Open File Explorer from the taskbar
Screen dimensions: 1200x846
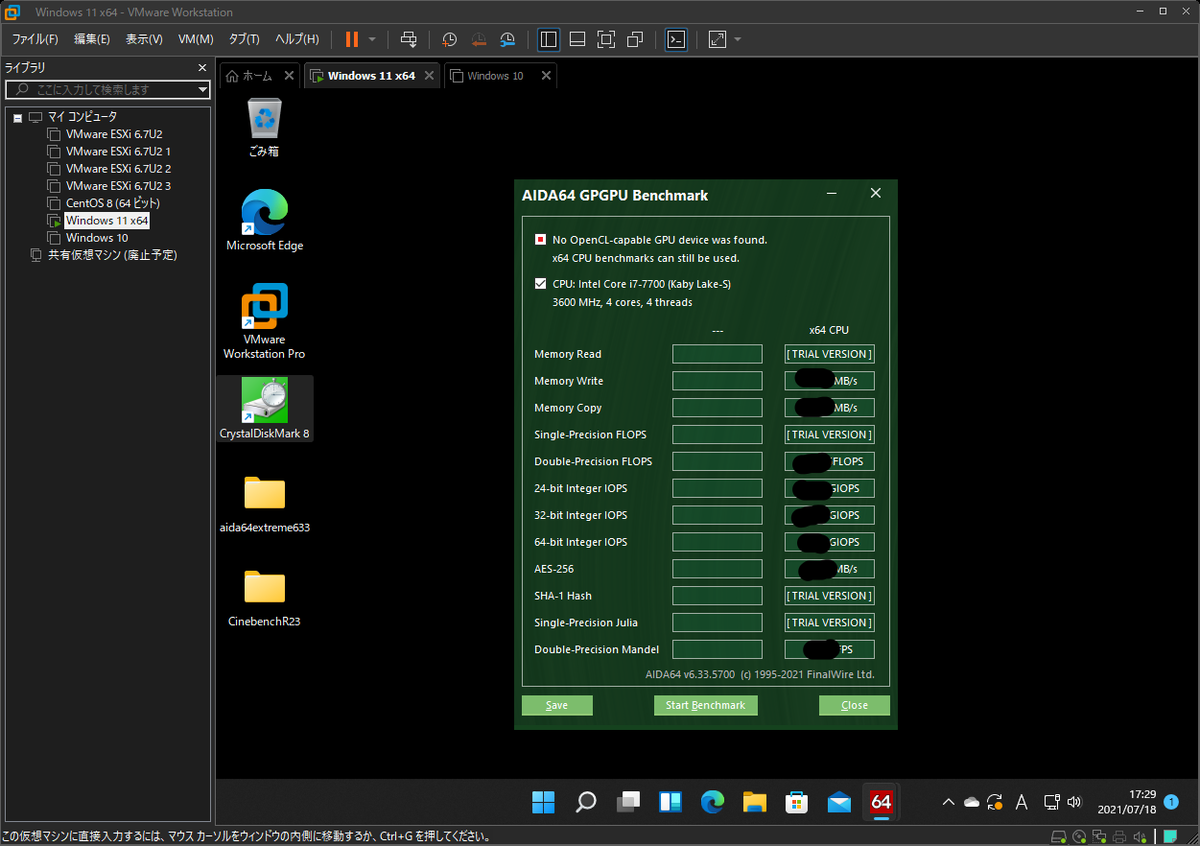click(x=754, y=802)
